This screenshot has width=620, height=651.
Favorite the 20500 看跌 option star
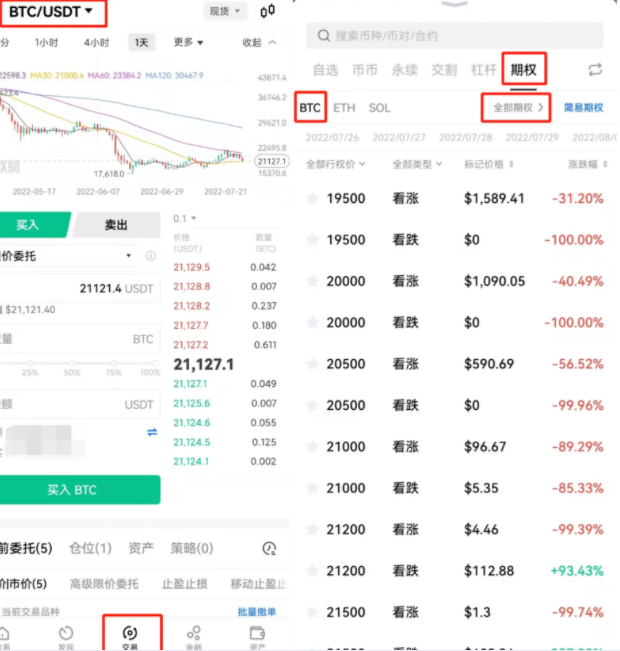click(312, 405)
